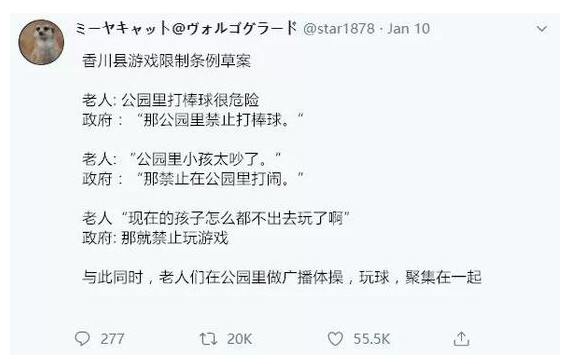This screenshot has width=565, height=364.
Task: Select the 277 replies count
Action: tap(112, 339)
